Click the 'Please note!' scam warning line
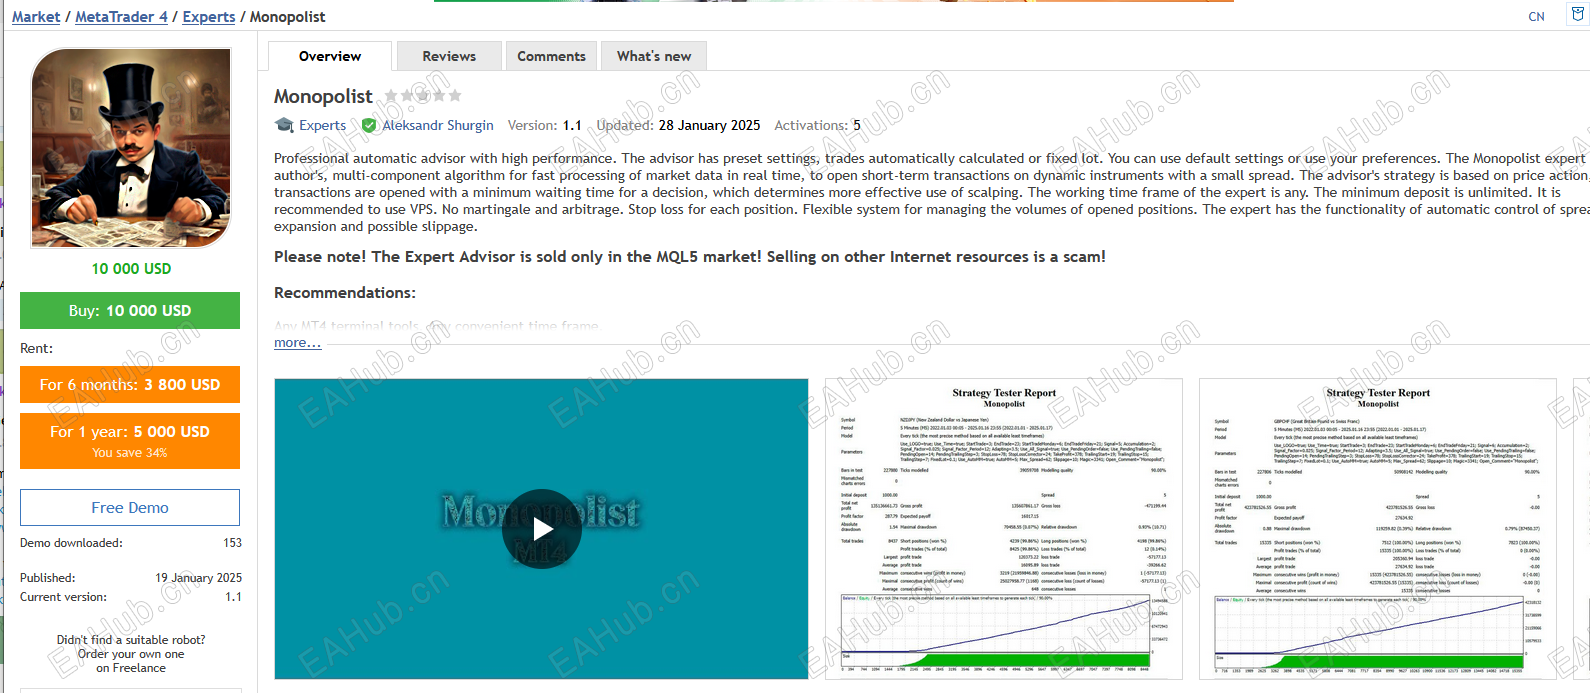 [x=690, y=256]
